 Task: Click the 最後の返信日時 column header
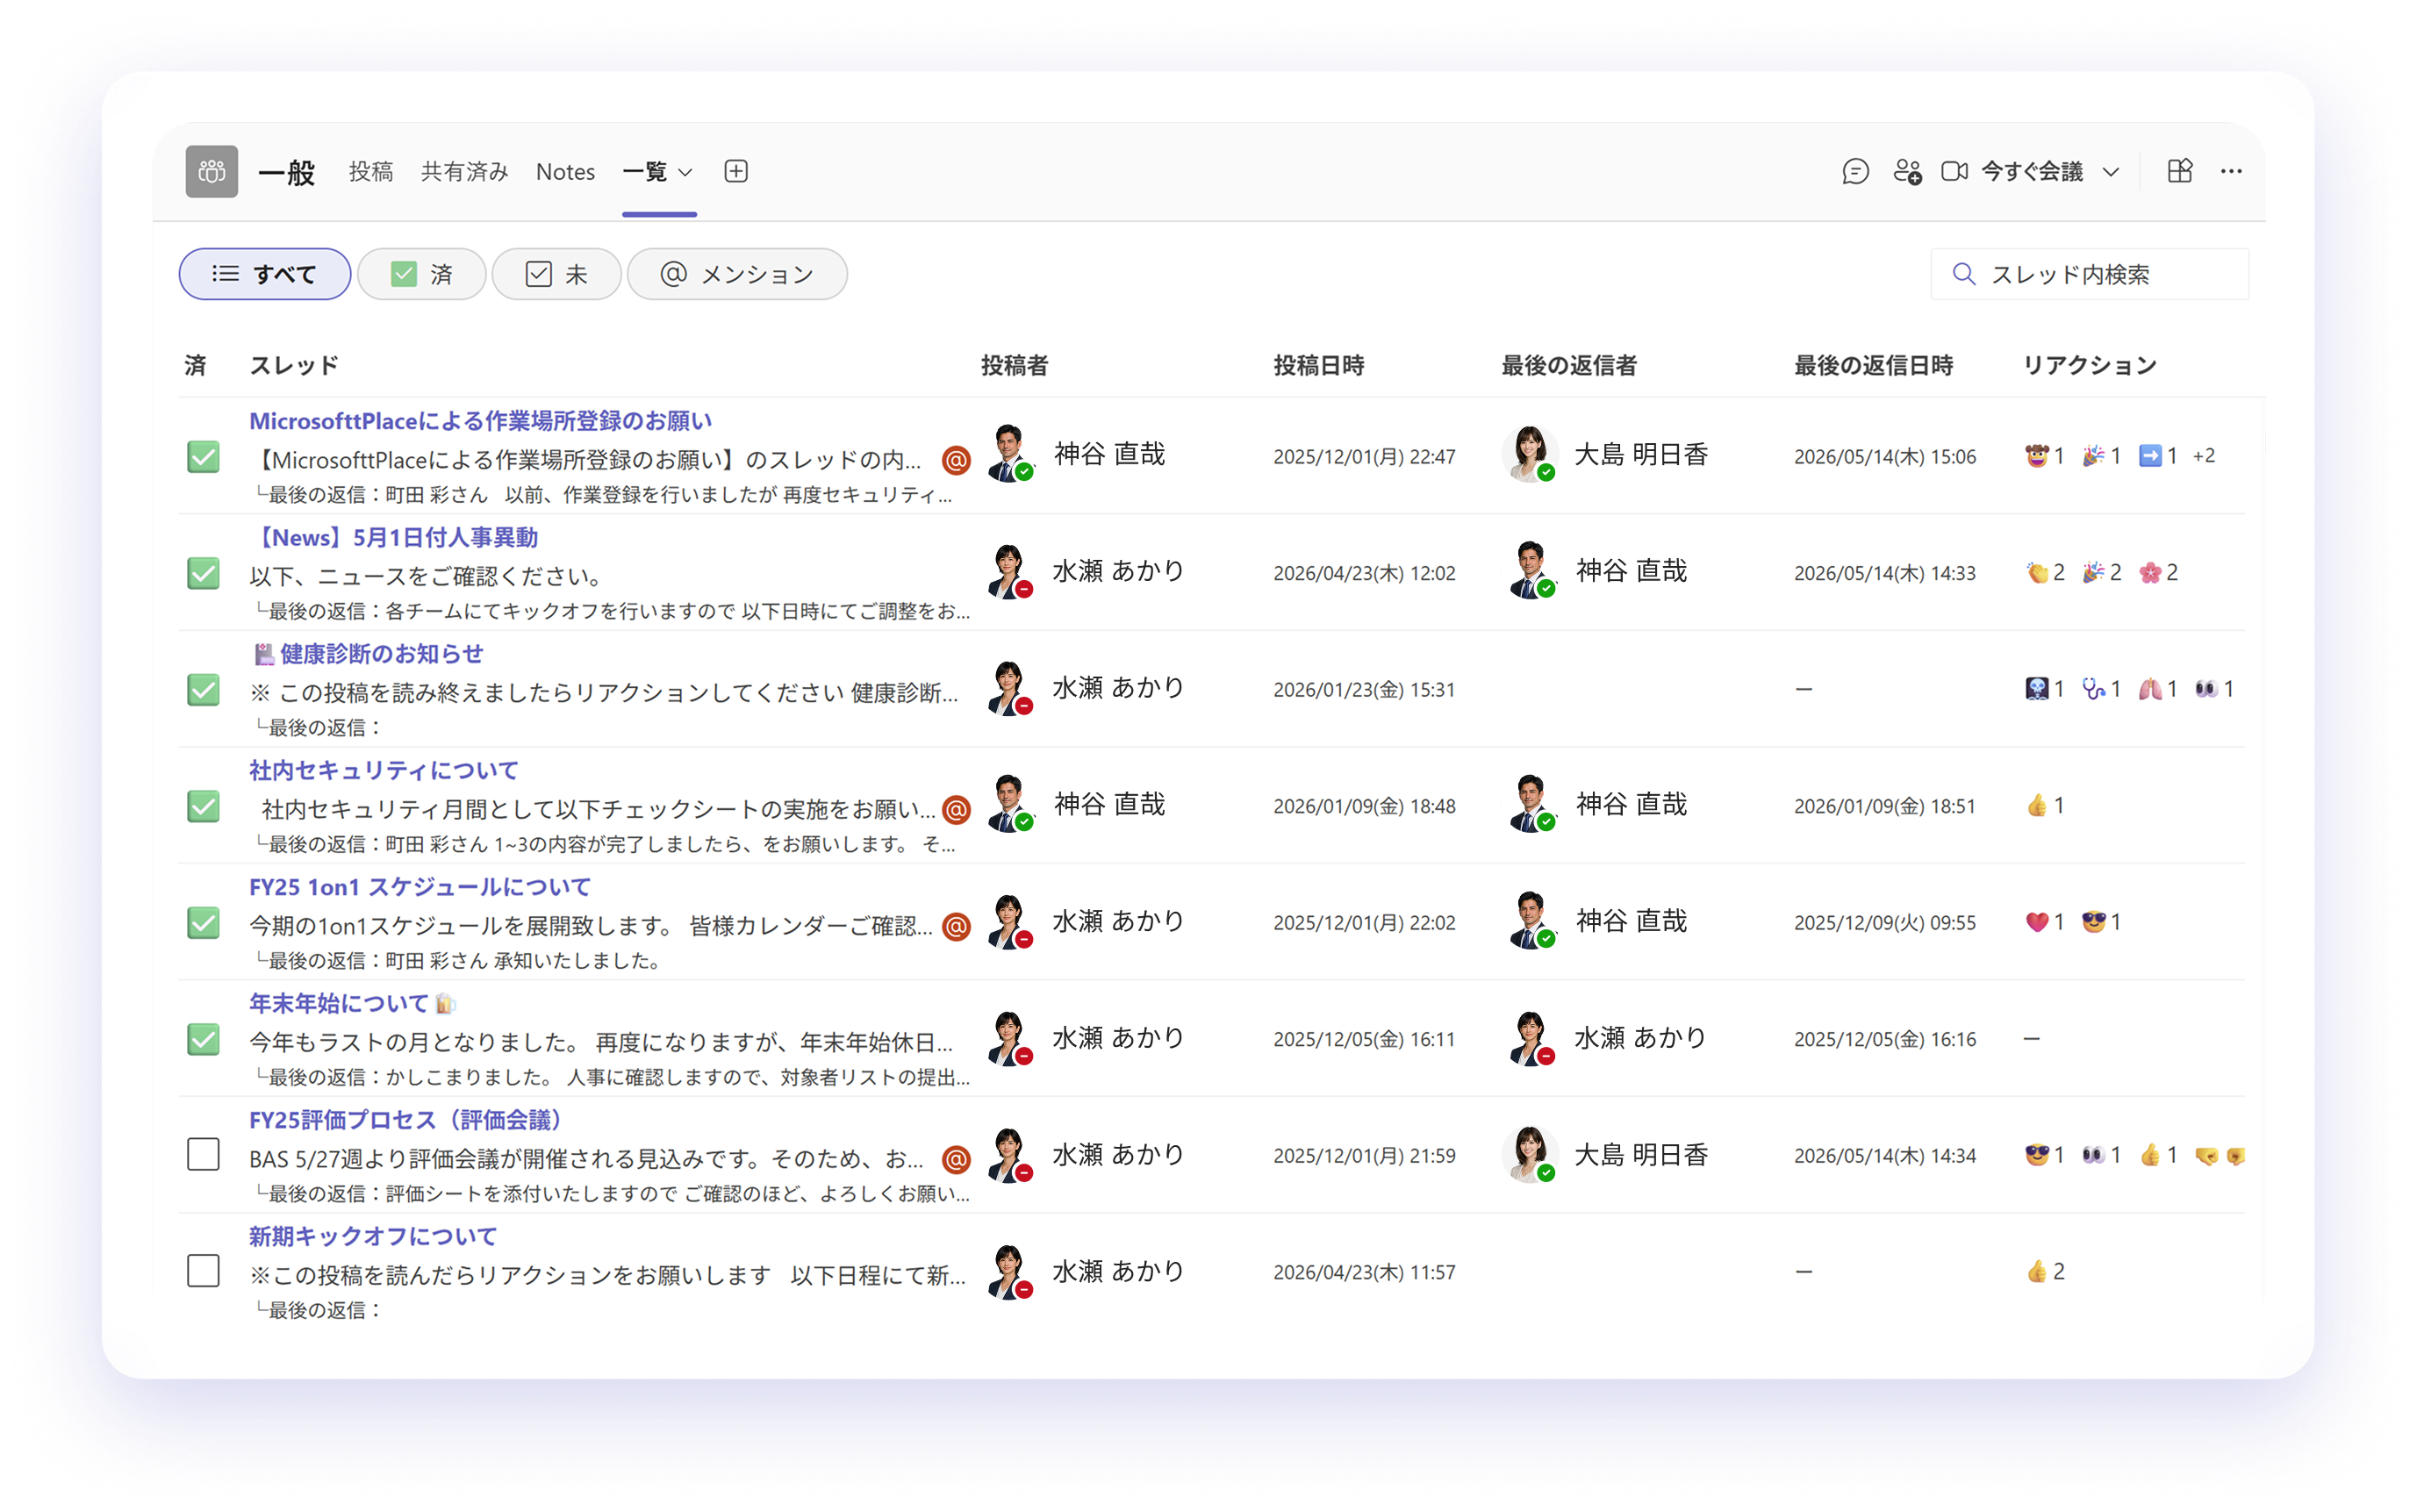point(1873,366)
